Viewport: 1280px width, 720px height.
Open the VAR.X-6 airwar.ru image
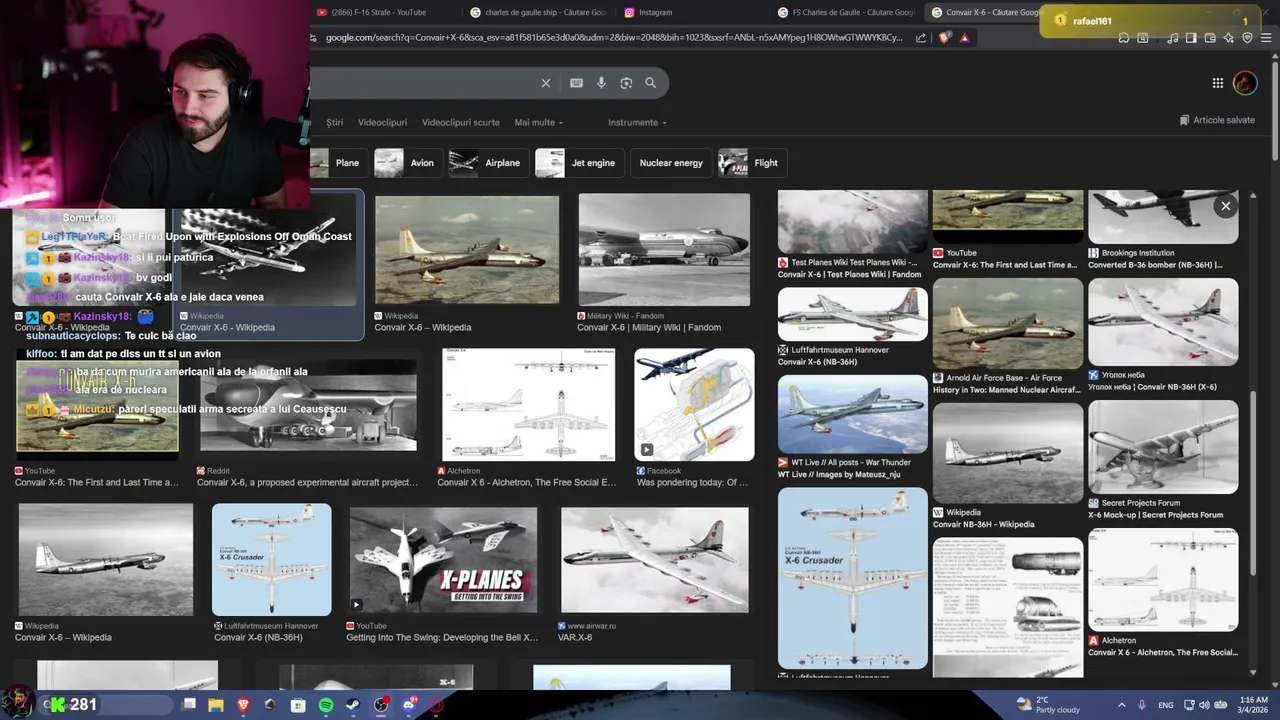(655, 560)
